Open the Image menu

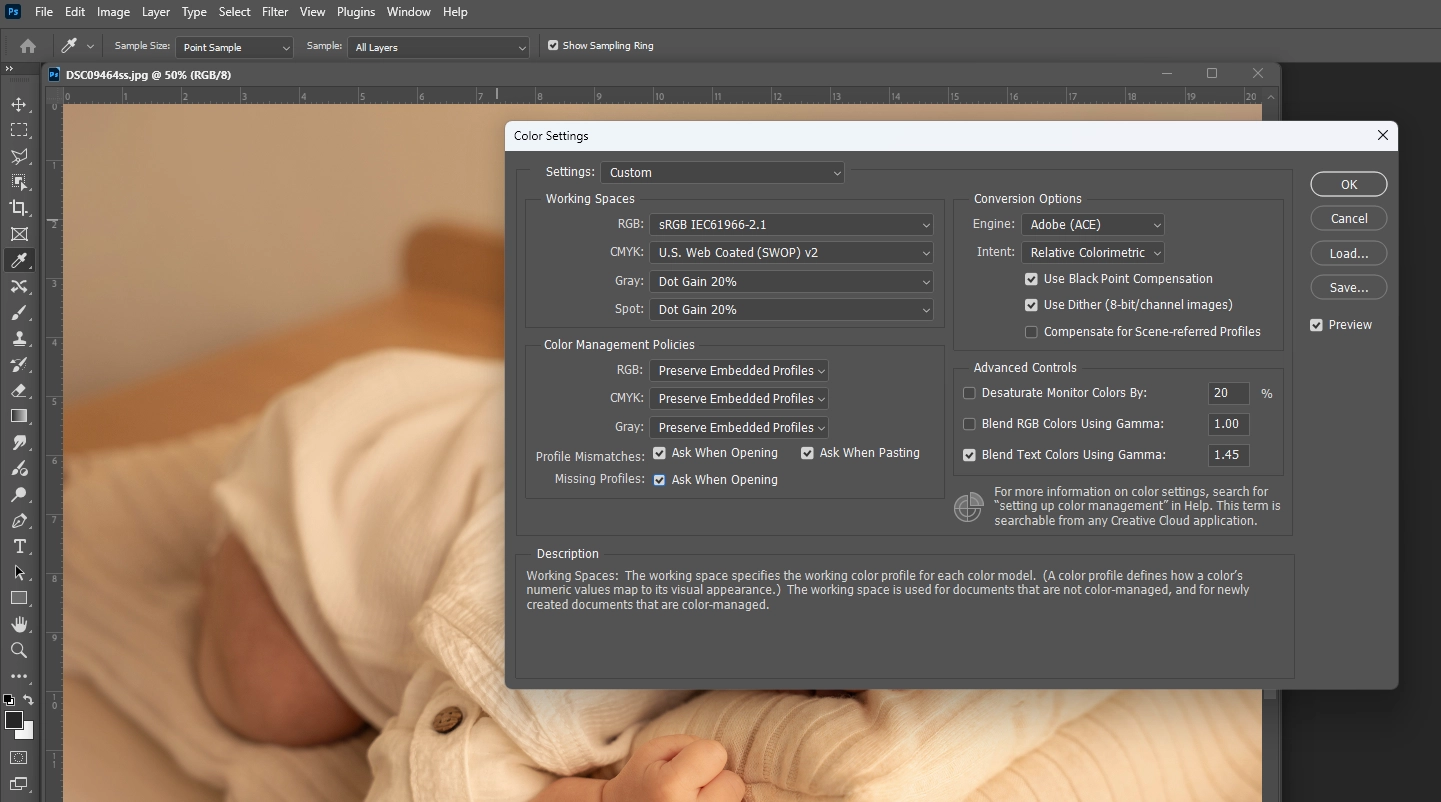click(113, 12)
